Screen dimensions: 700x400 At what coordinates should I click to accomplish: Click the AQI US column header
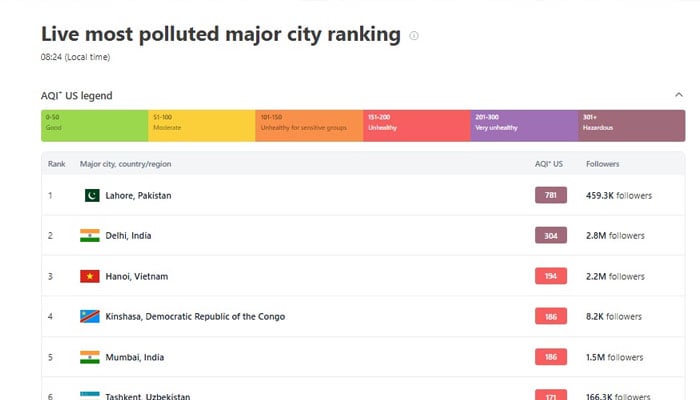pos(549,163)
